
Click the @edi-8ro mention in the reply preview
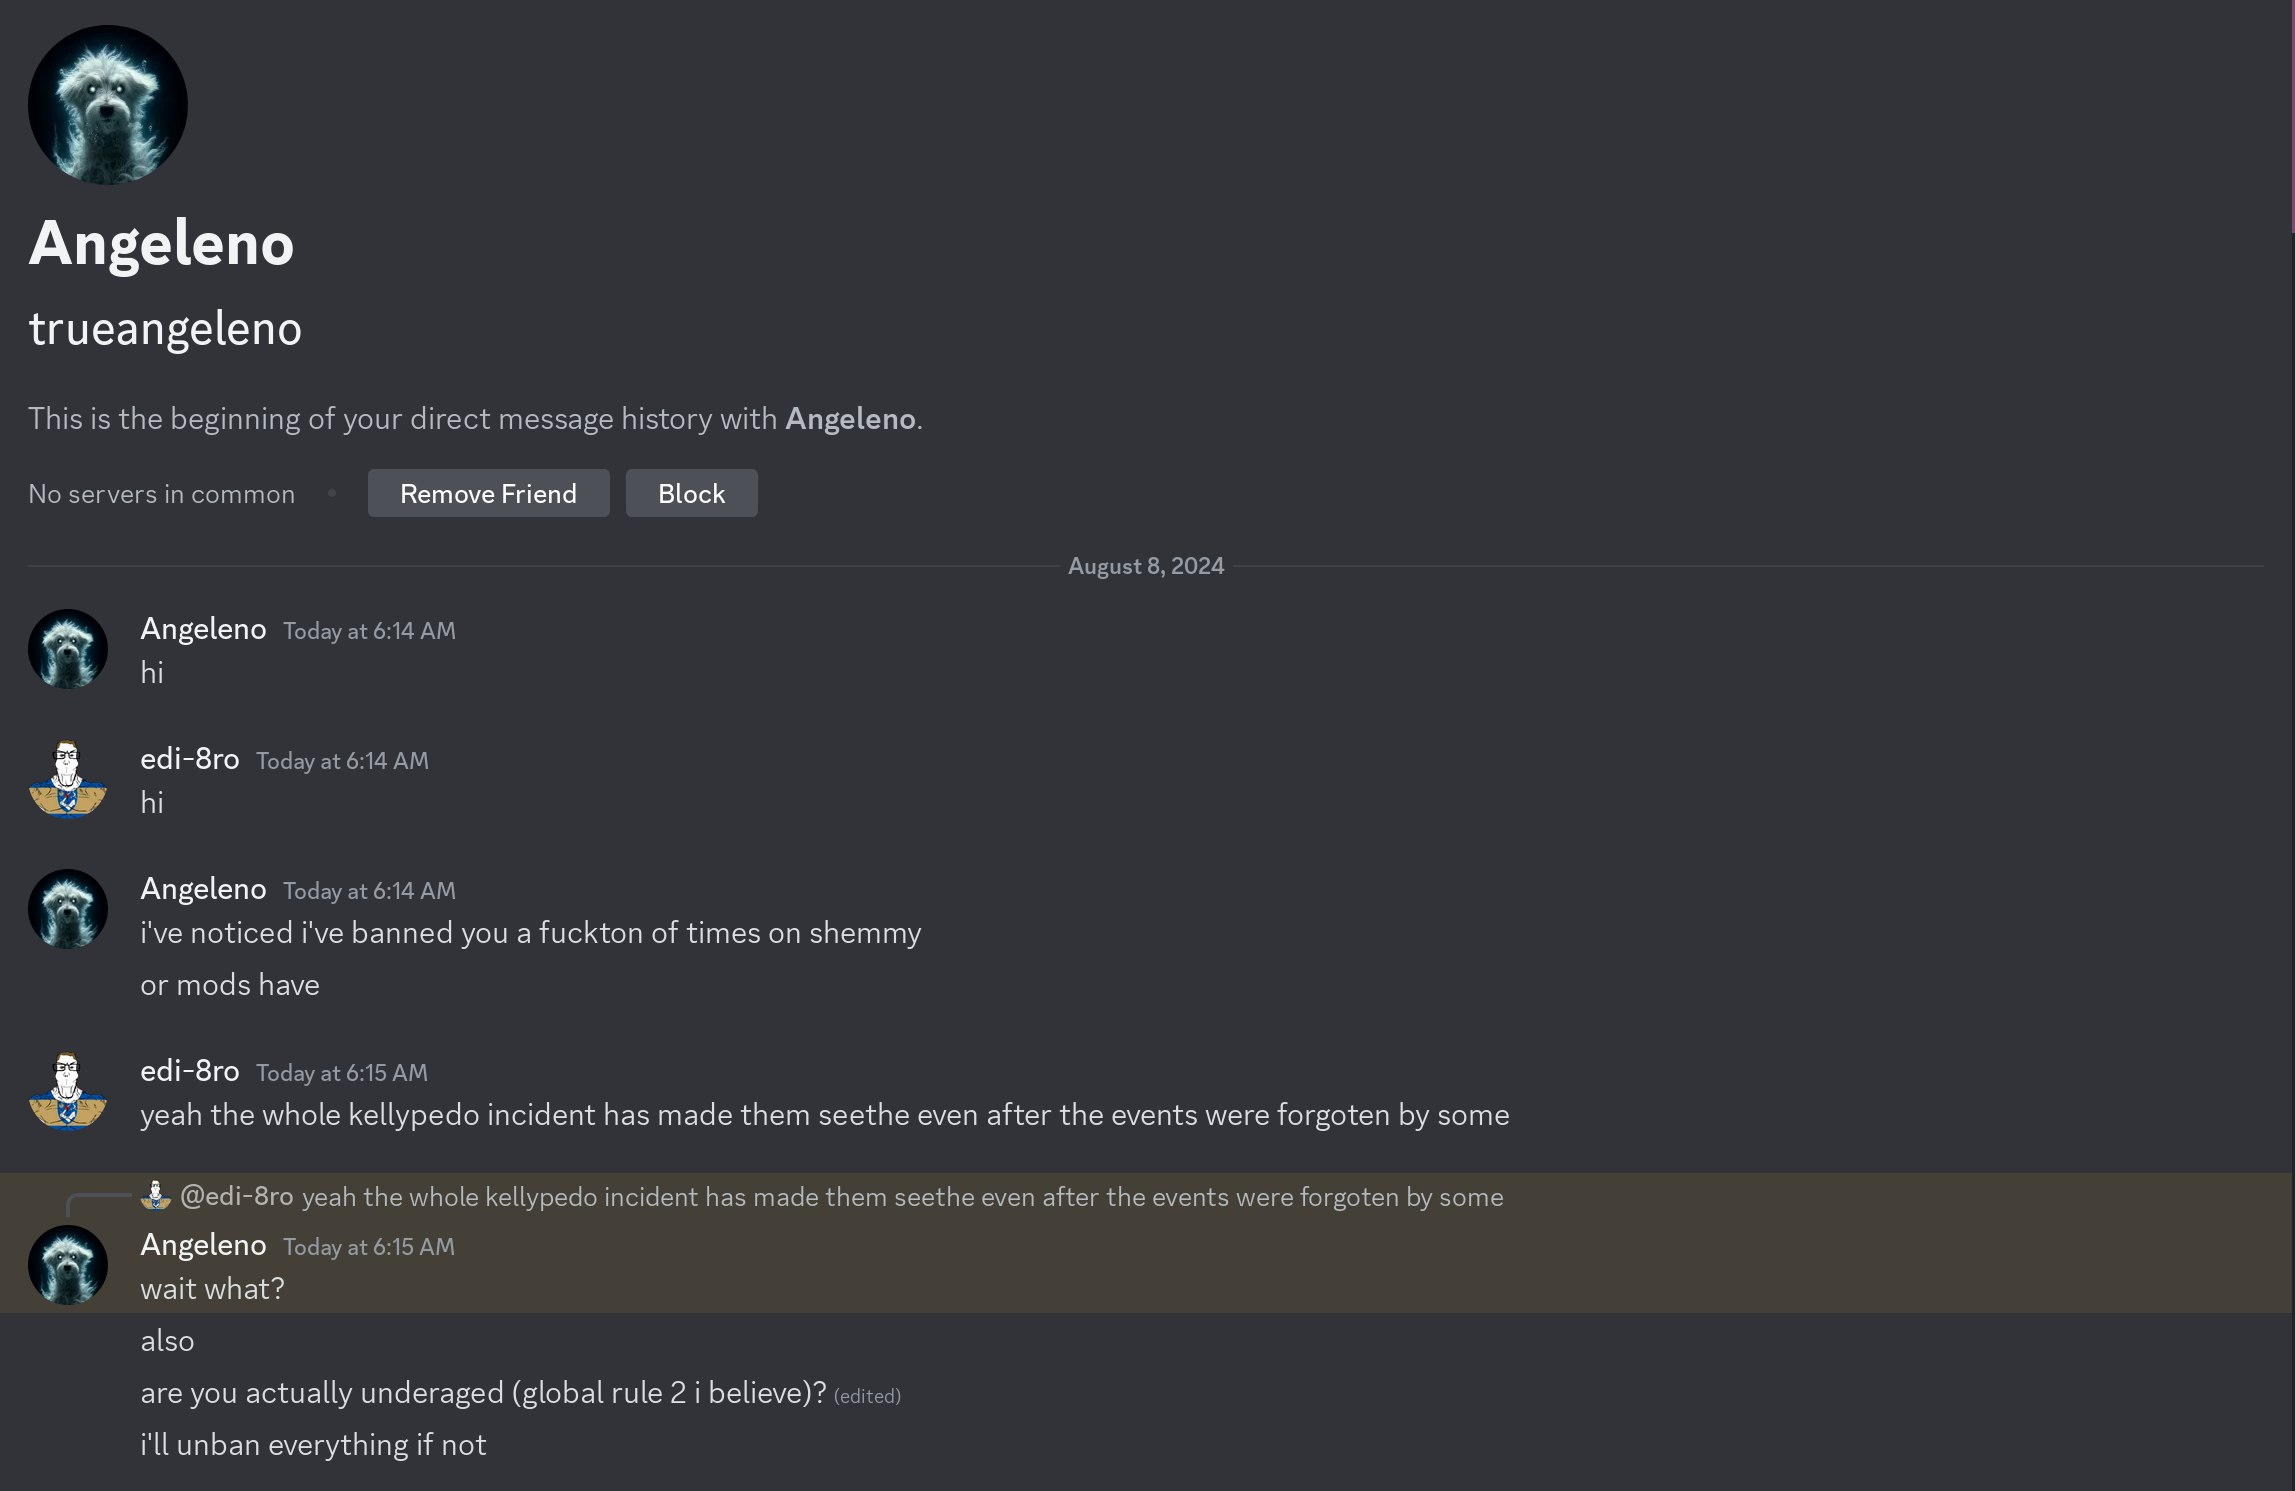click(237, 1196)
